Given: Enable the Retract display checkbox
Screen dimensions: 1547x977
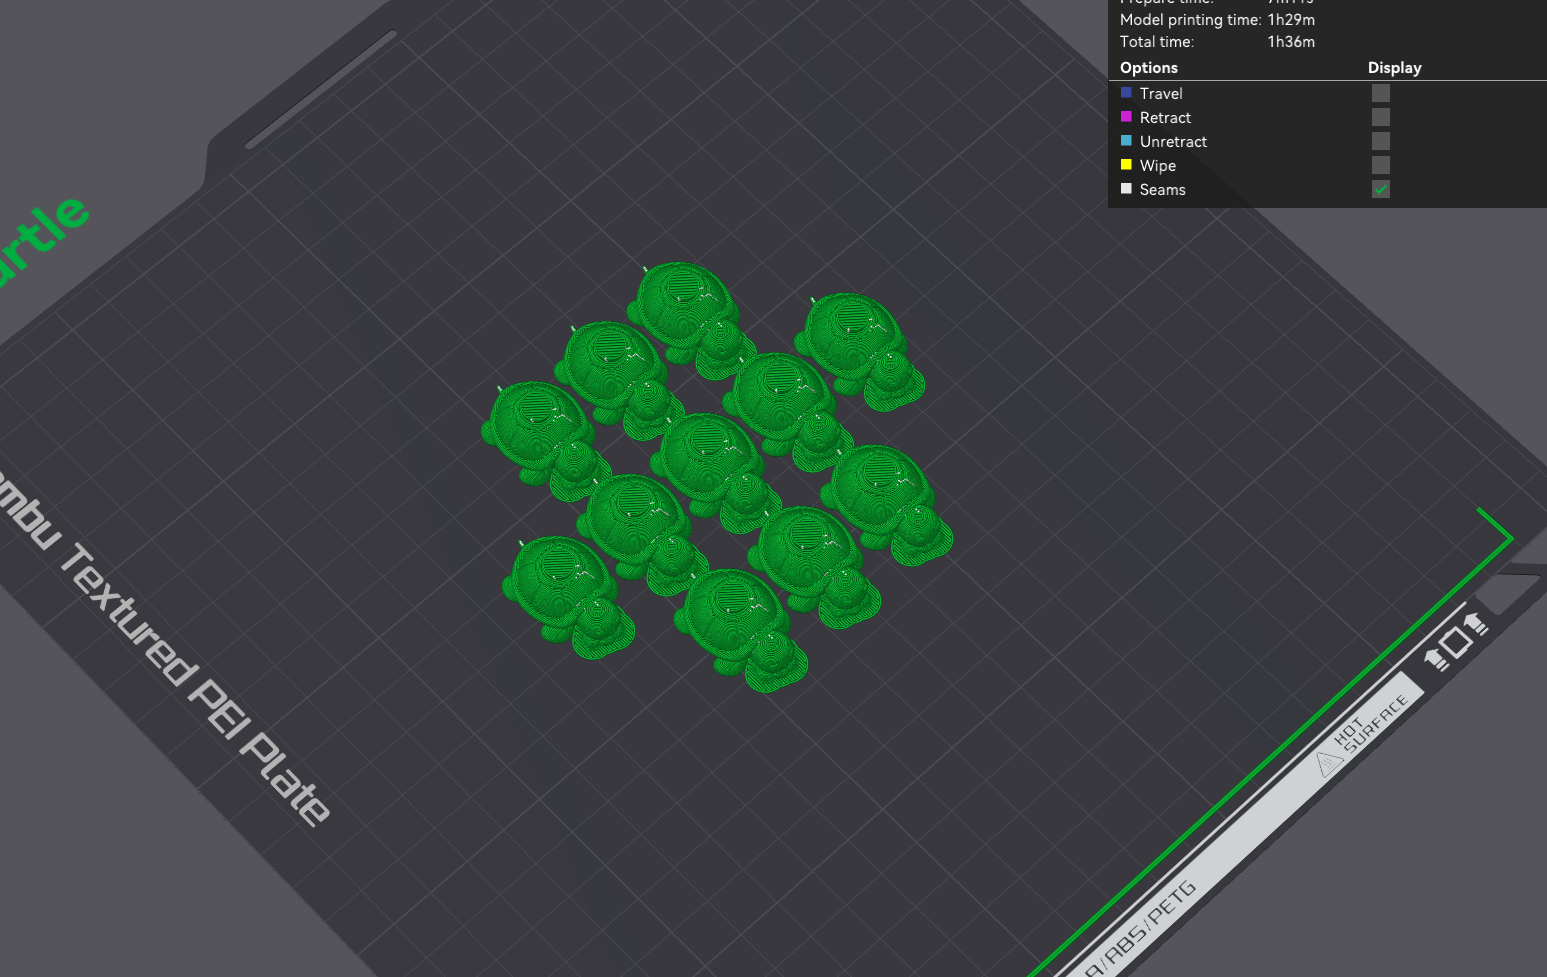Looking at the screenshot, I should pyautogui.click(x=1381, y=117).
